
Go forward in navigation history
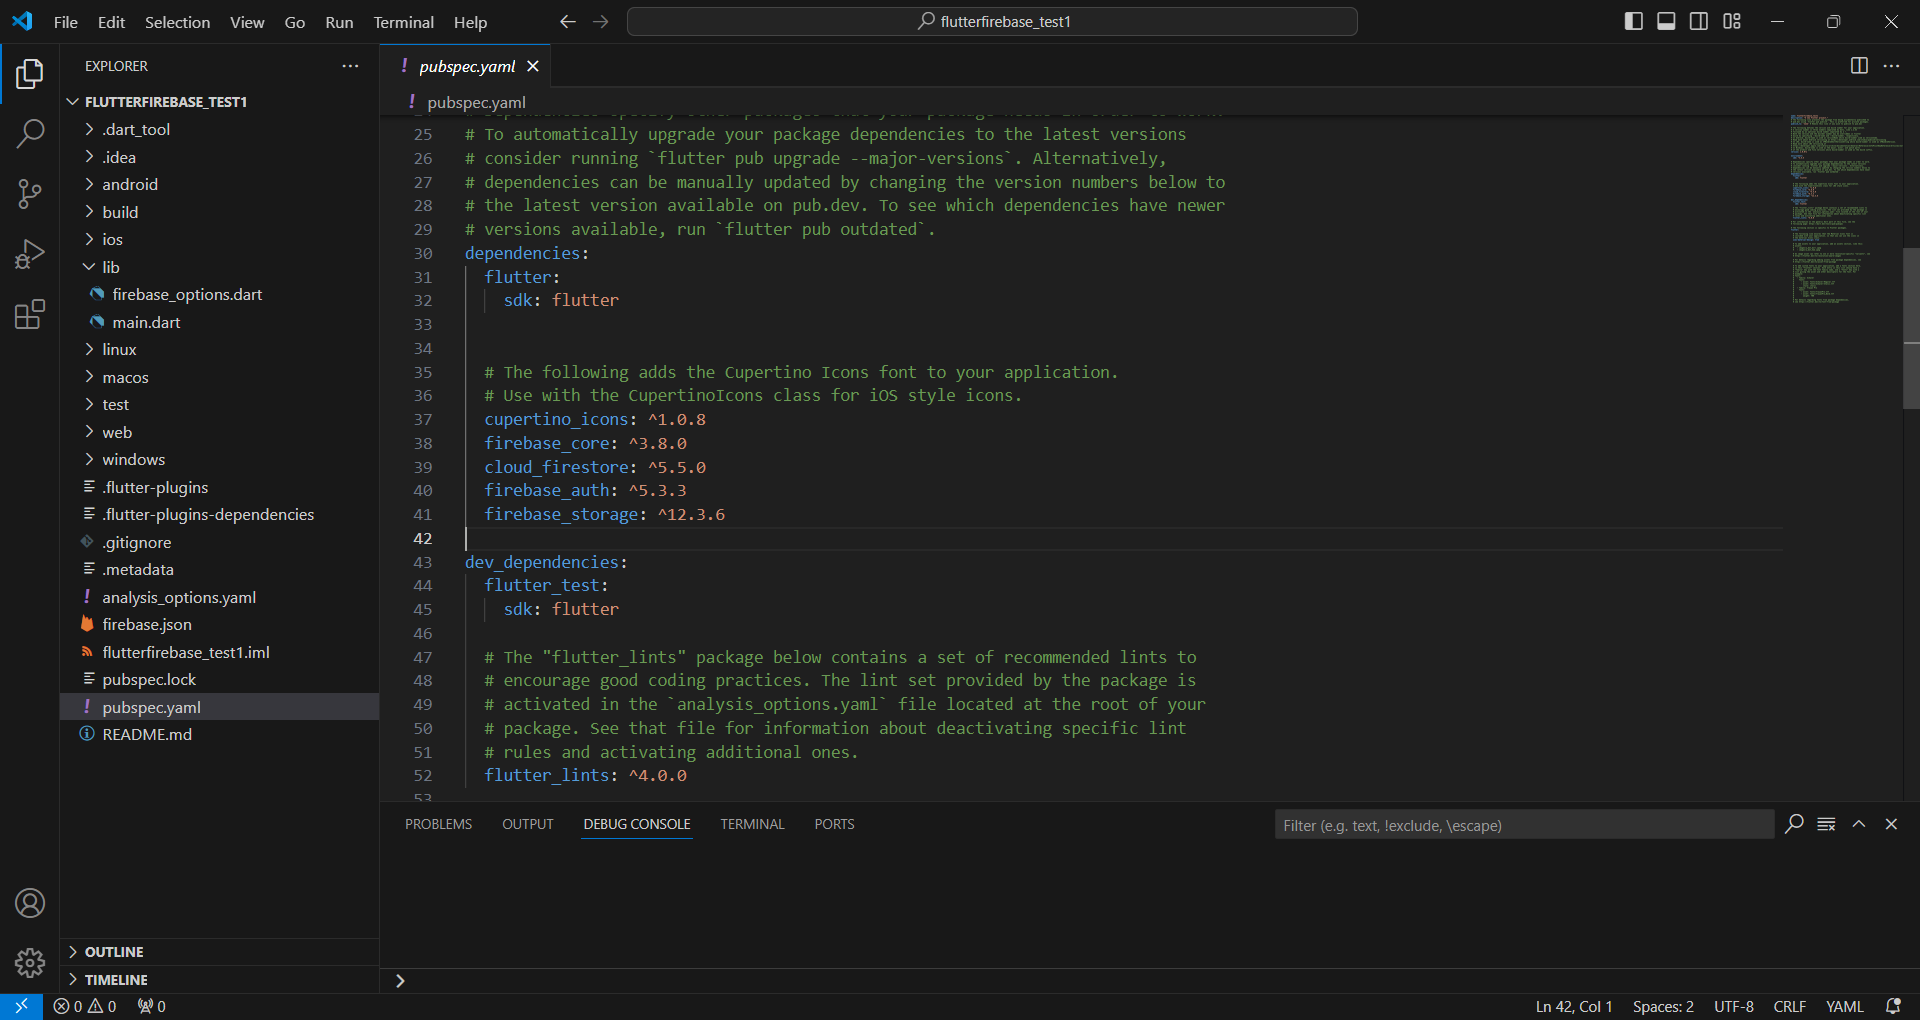point(601,21)
